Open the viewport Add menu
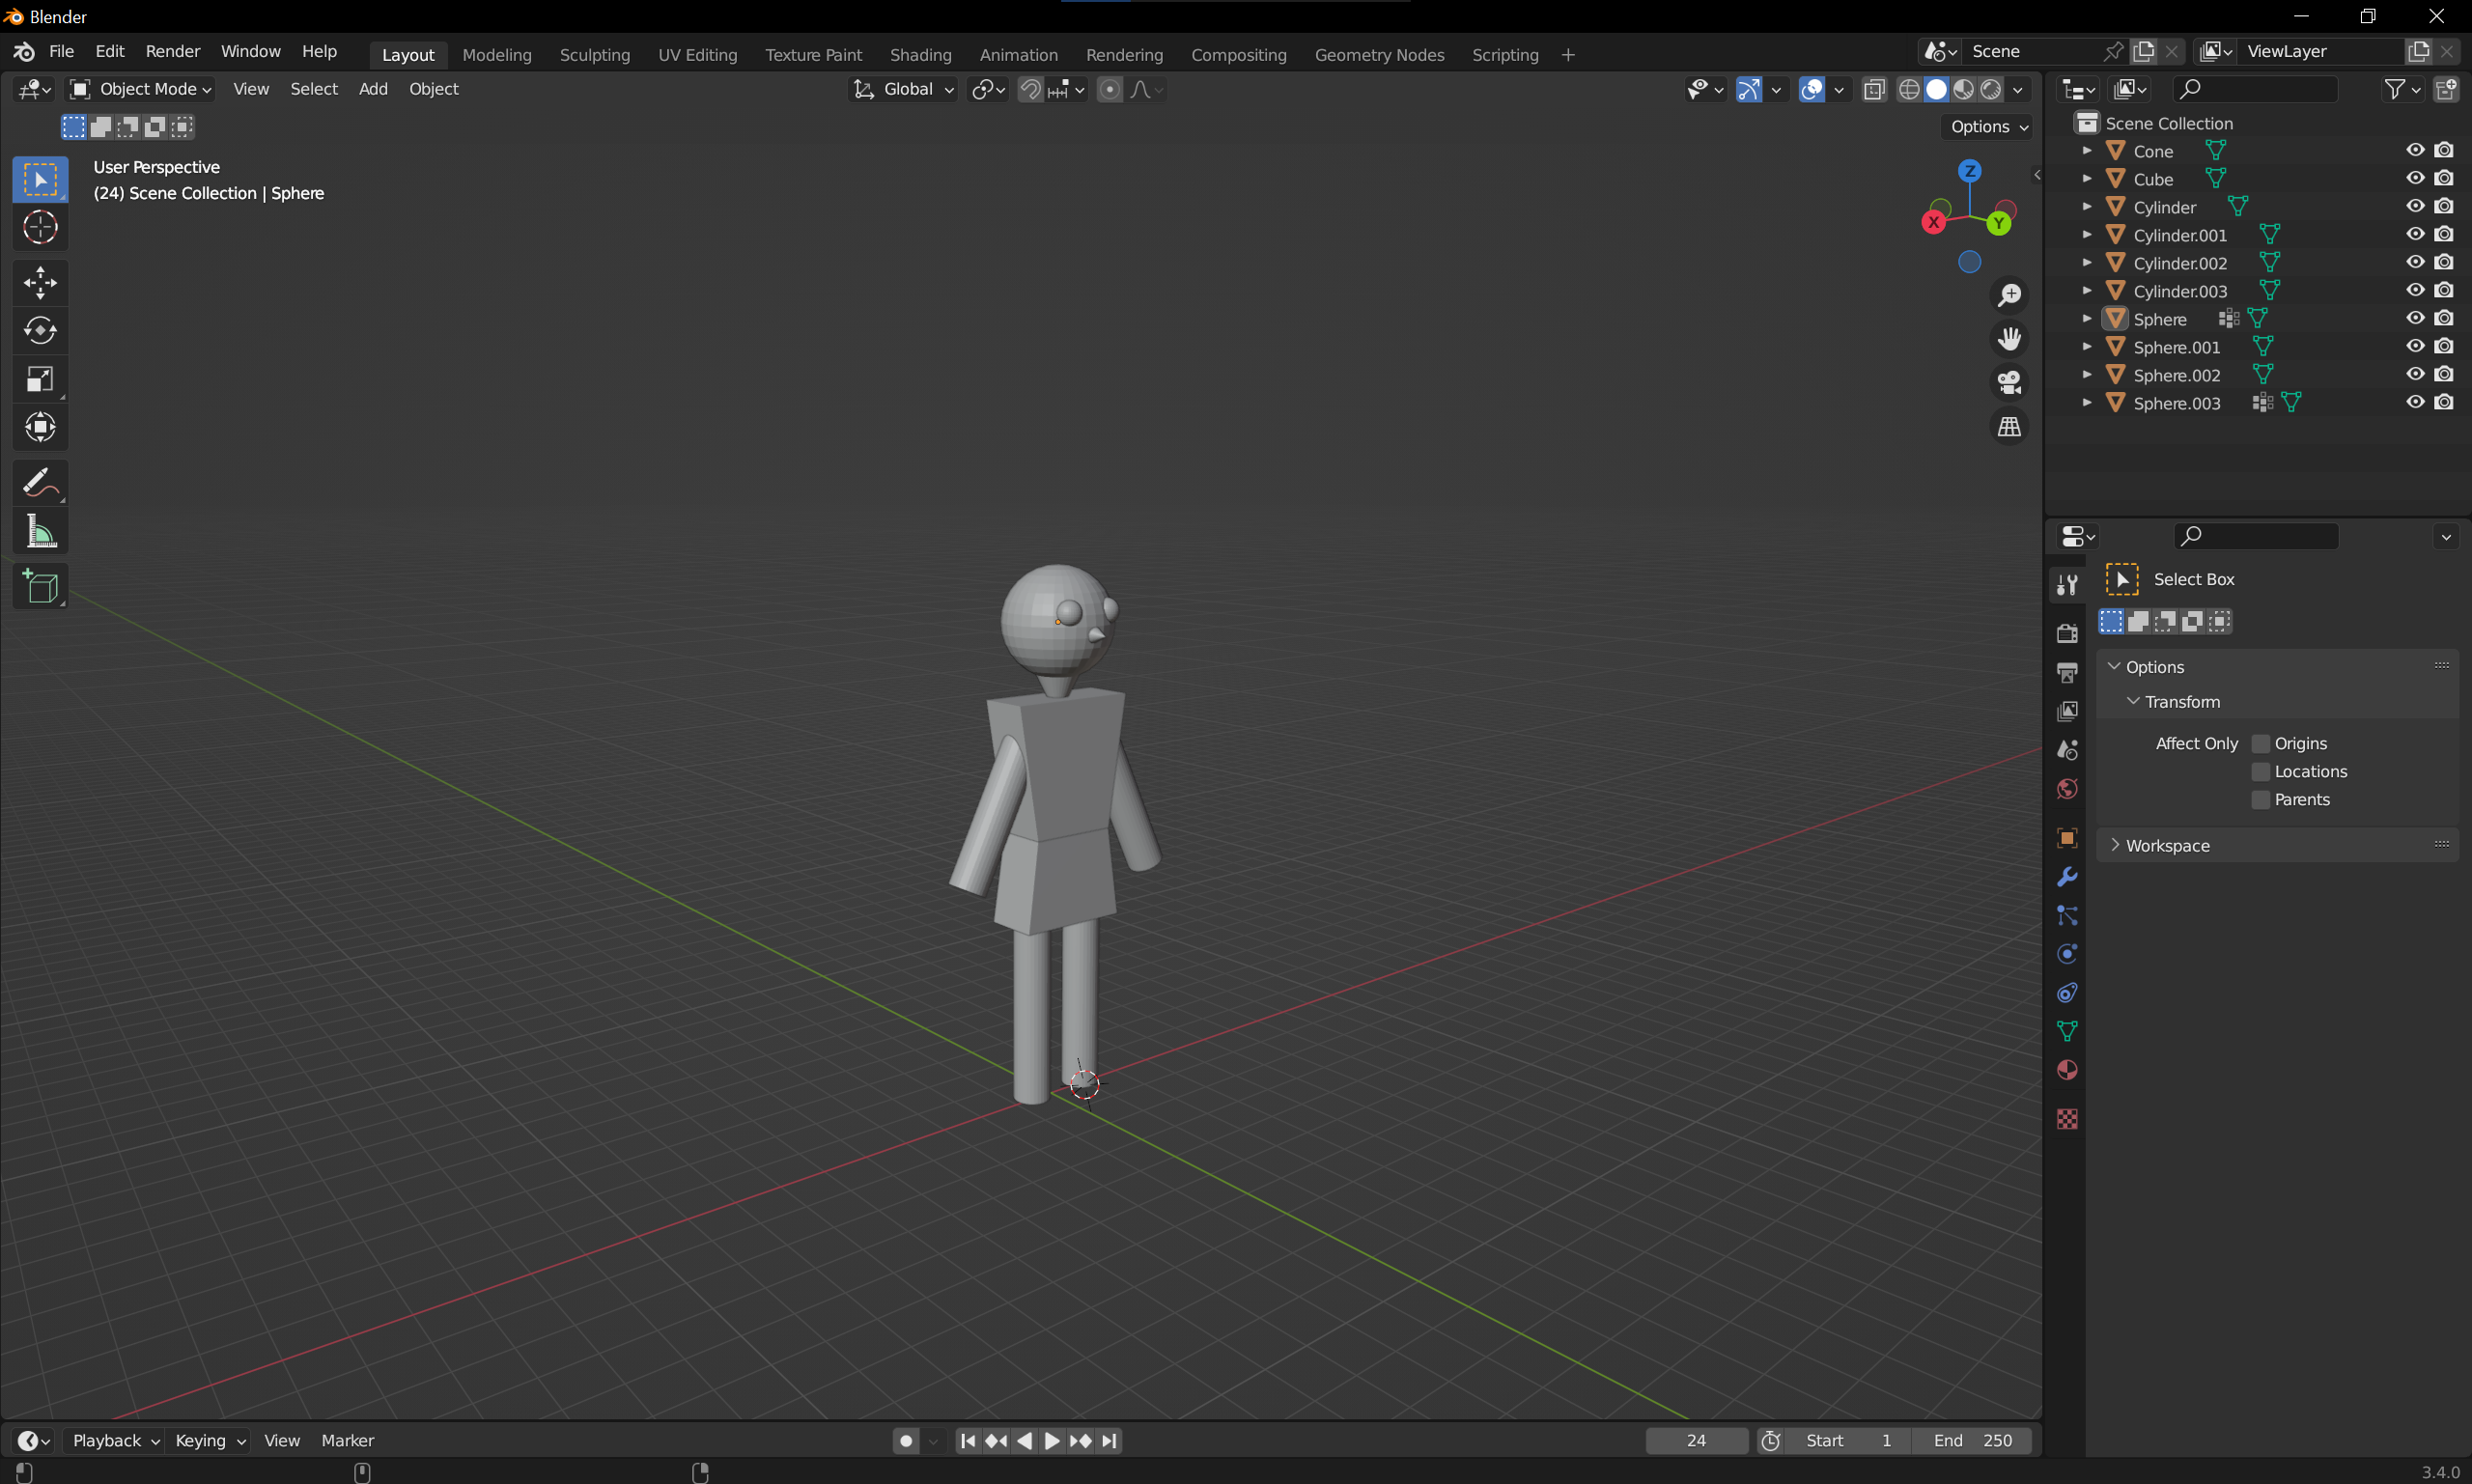 (x=373, y=89)
